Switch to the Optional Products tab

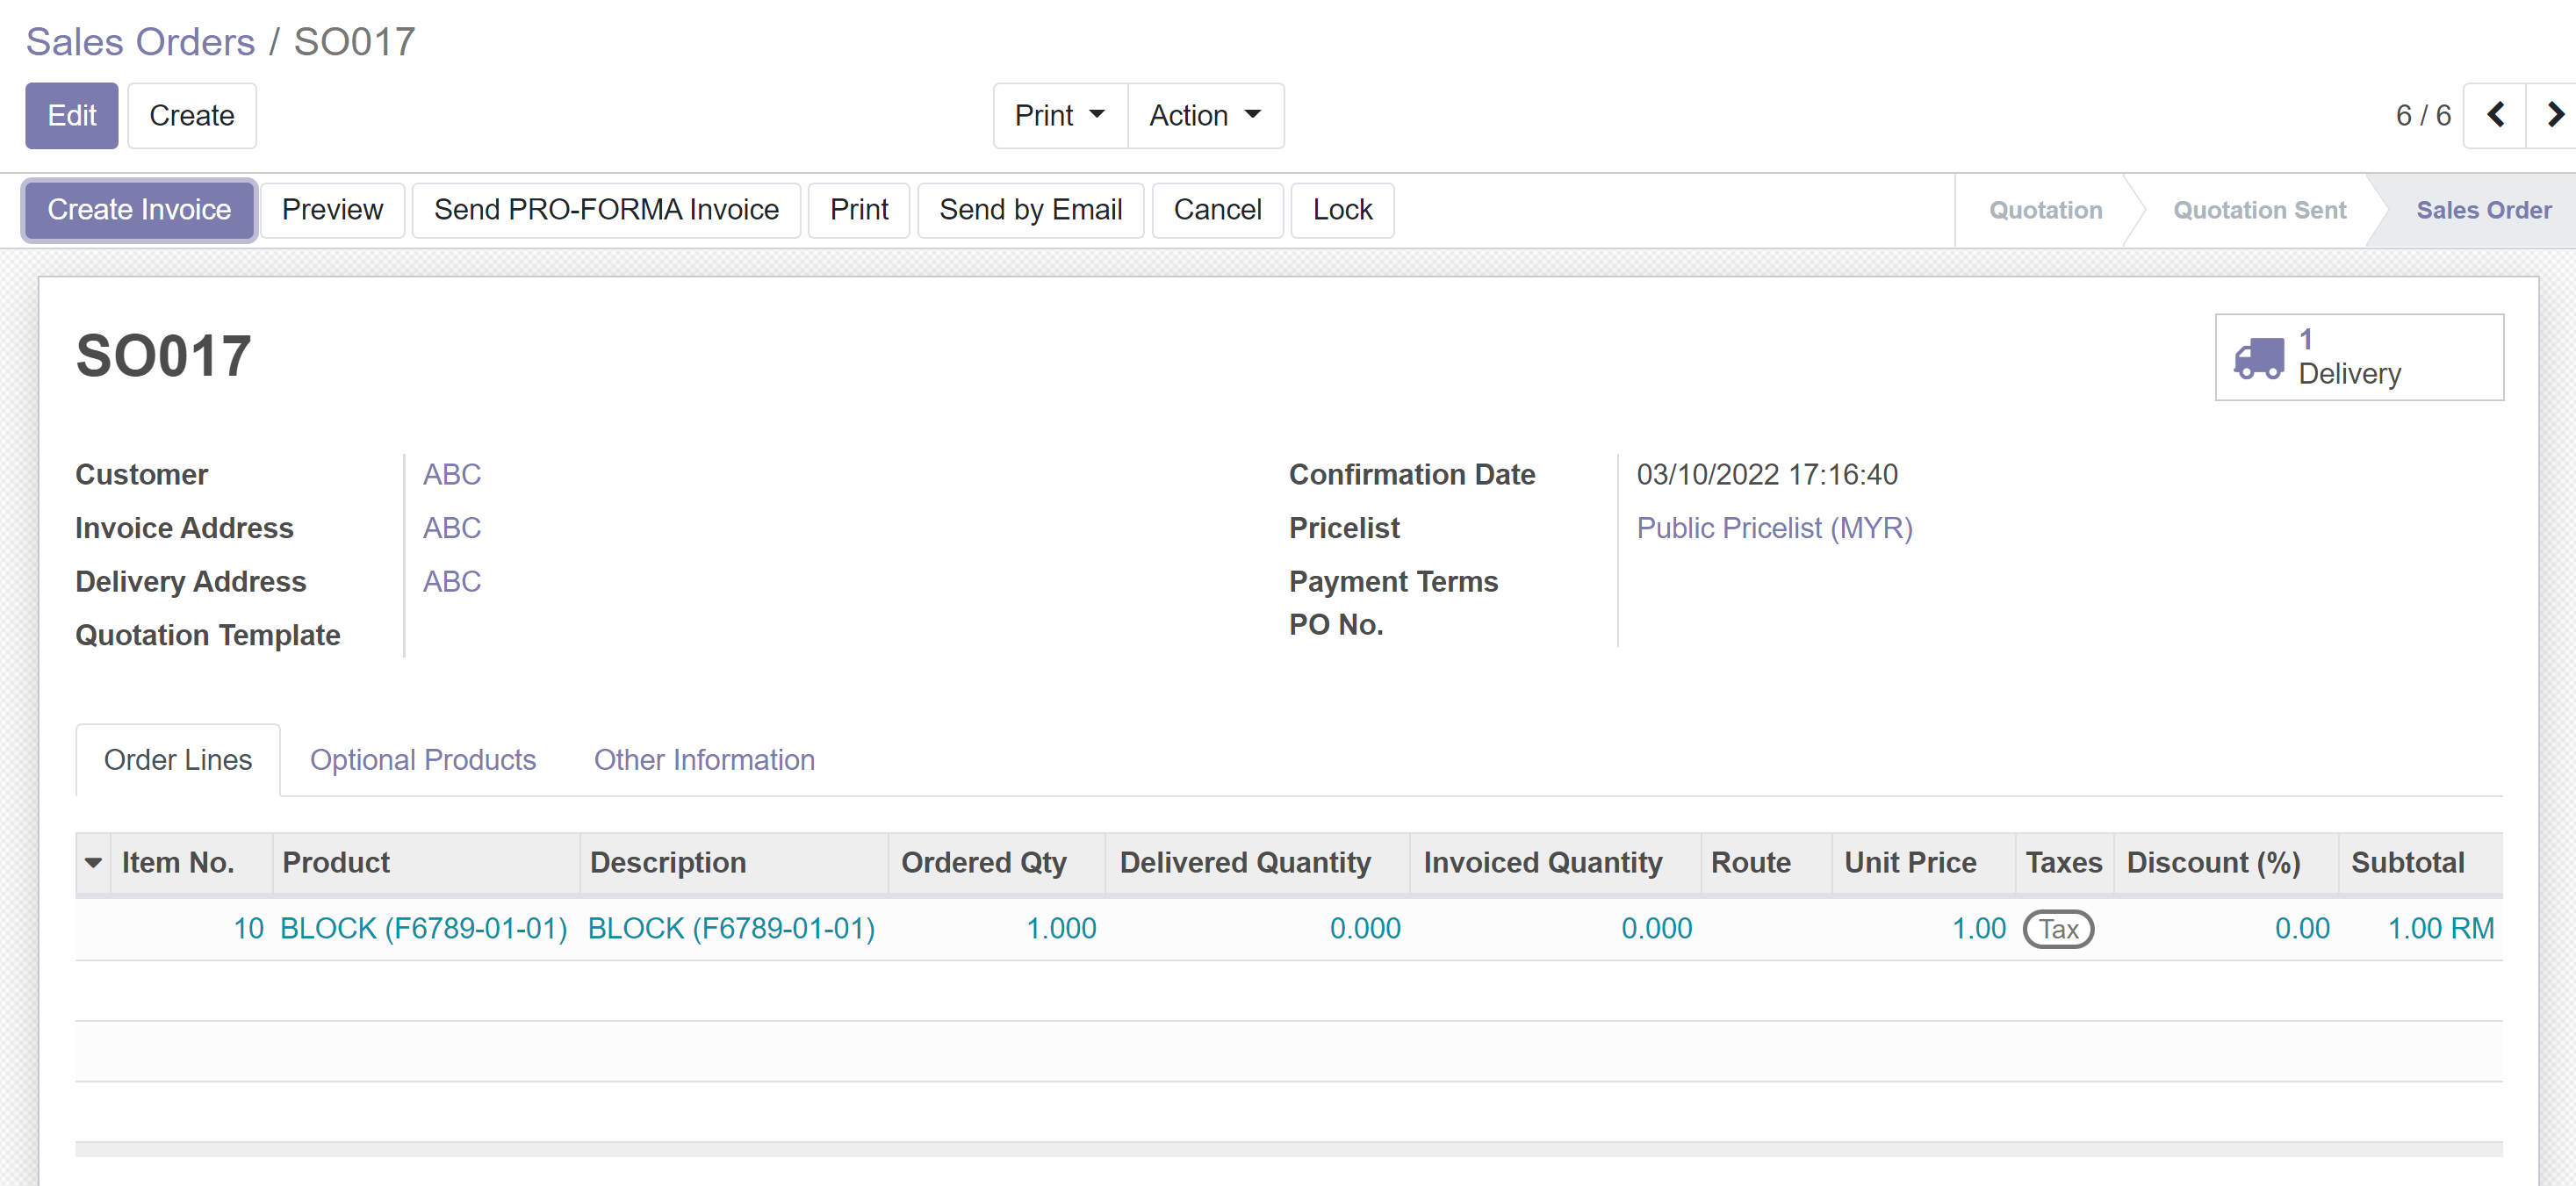click(423, 760)
